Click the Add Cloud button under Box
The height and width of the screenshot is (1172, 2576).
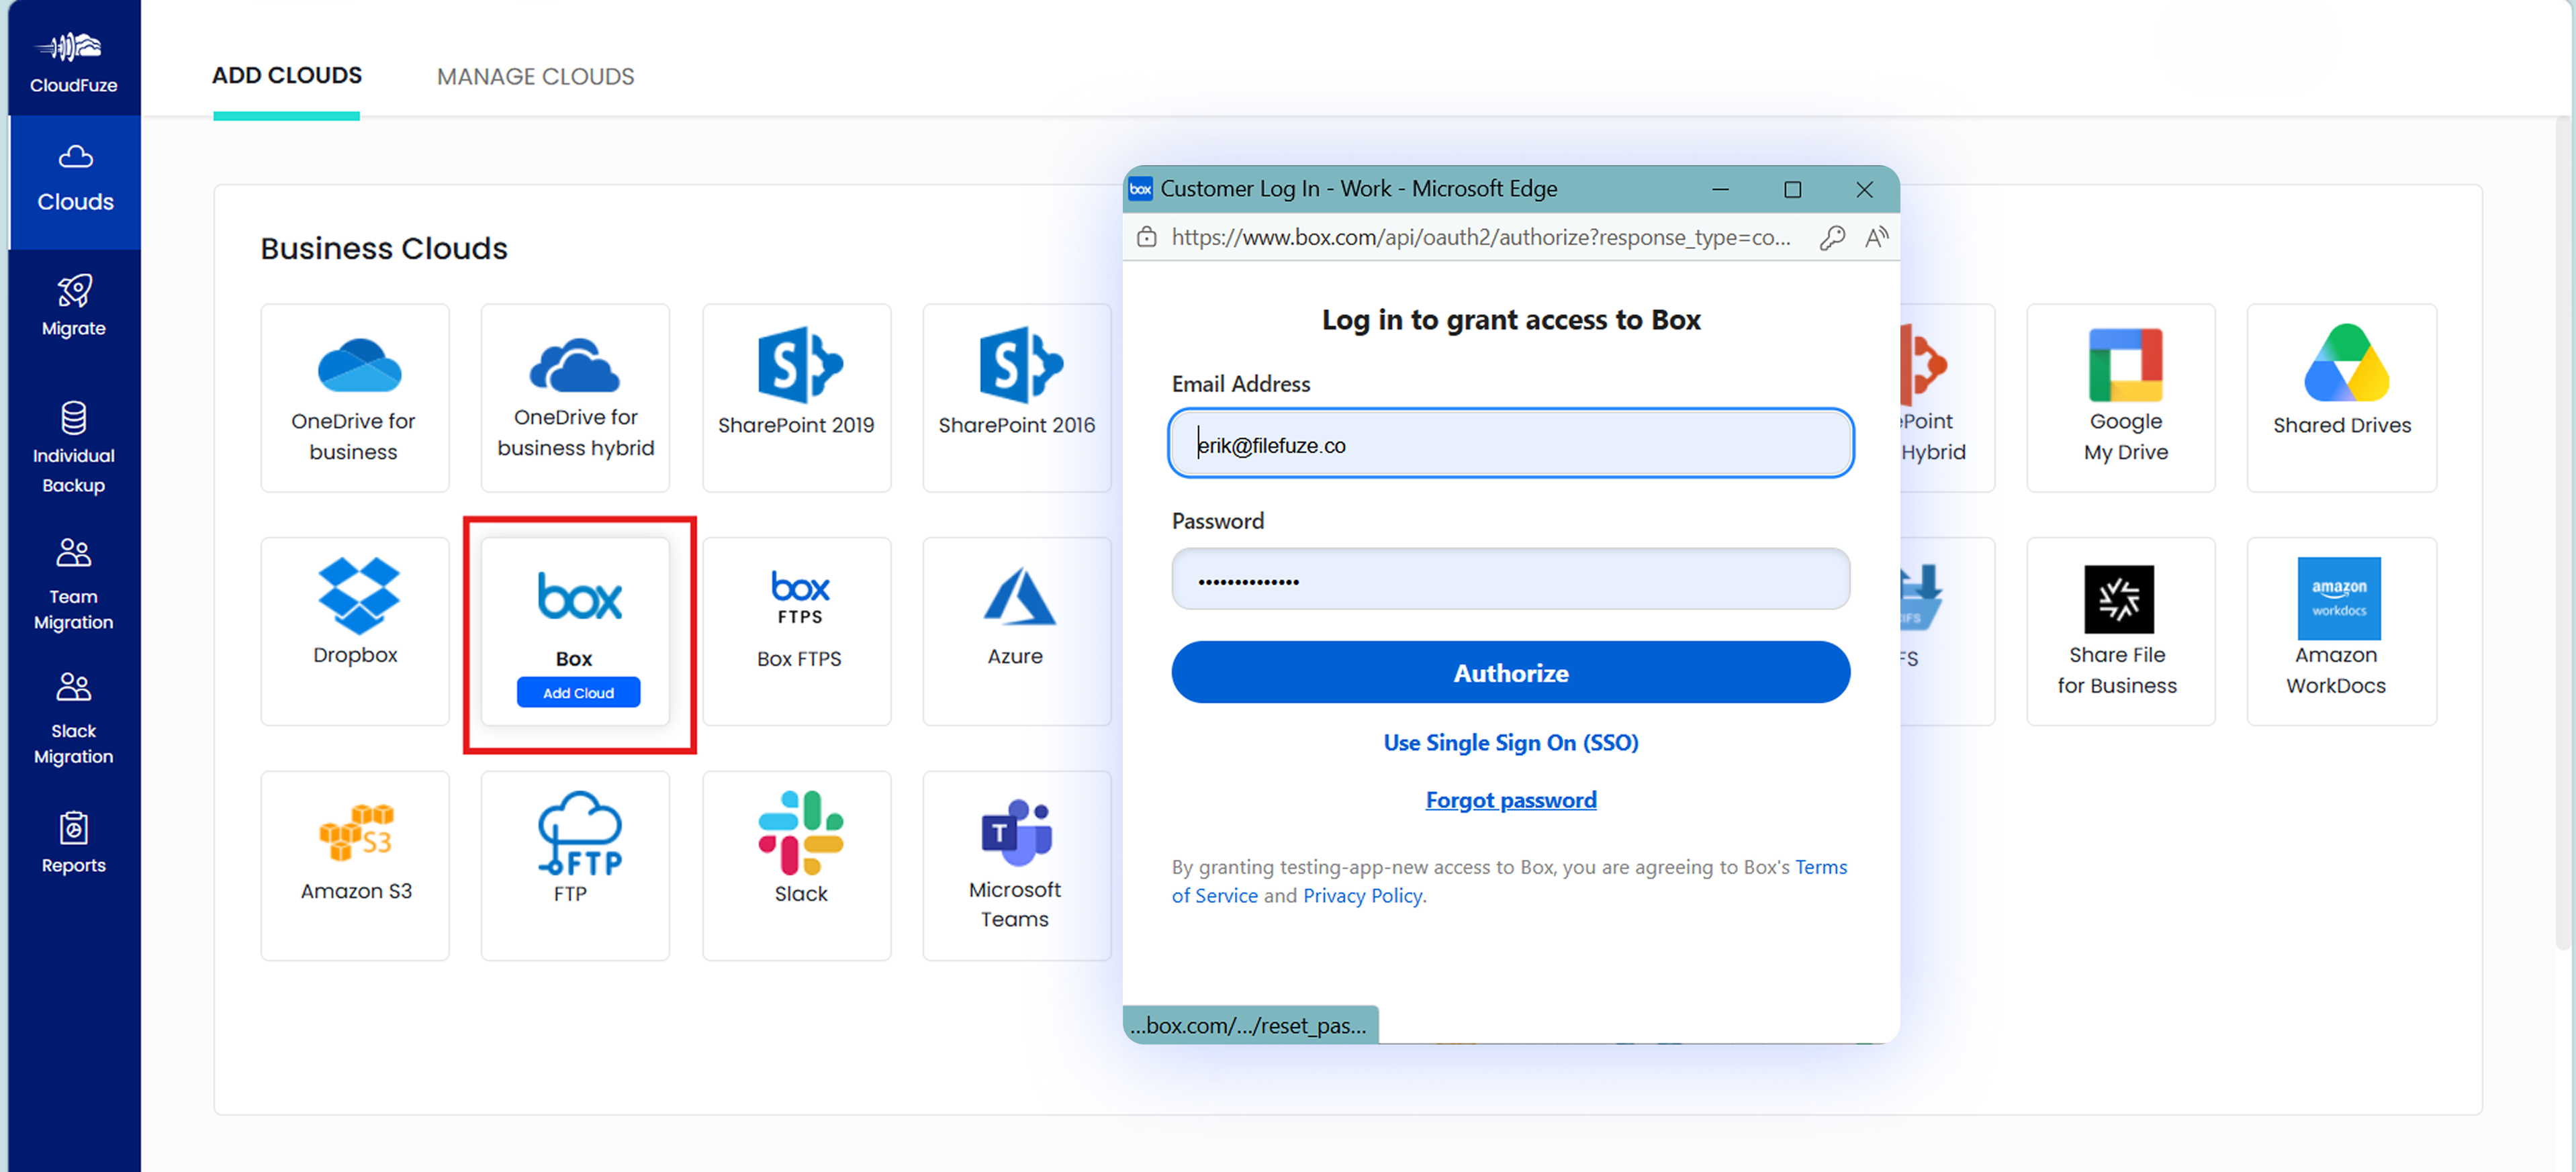tap(578, 692)
